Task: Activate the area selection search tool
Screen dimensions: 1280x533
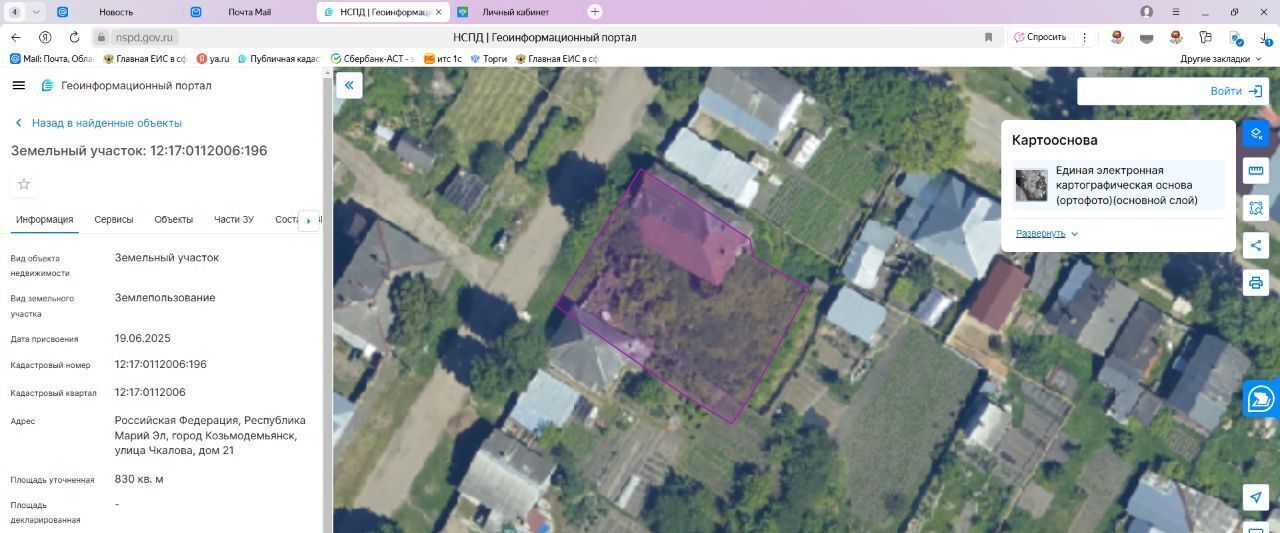Action: pyautogui.click(x=1256, y=208)
